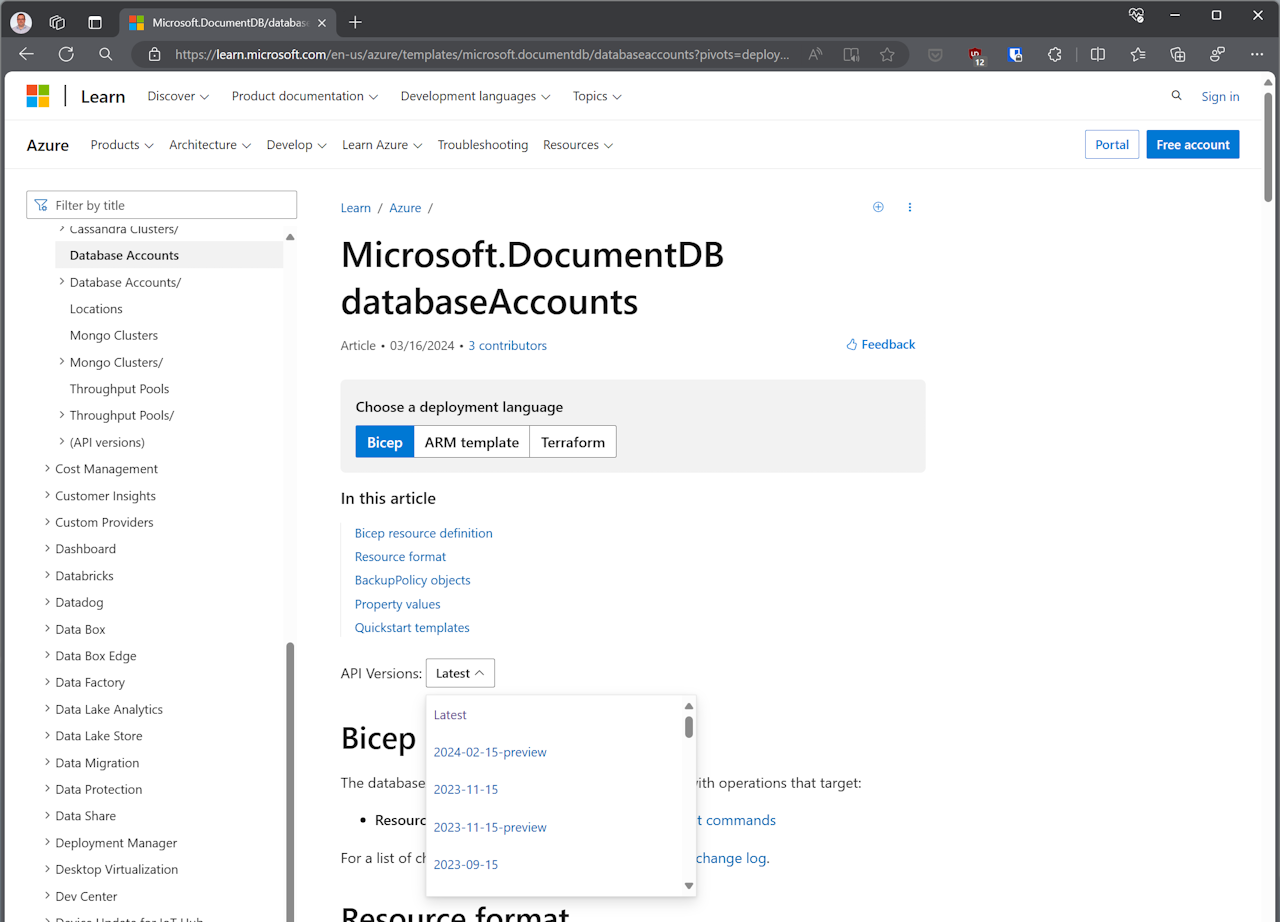Give article Feedback via thumbs-up link
Screen dimensions: 1280x922
point(880,344)
